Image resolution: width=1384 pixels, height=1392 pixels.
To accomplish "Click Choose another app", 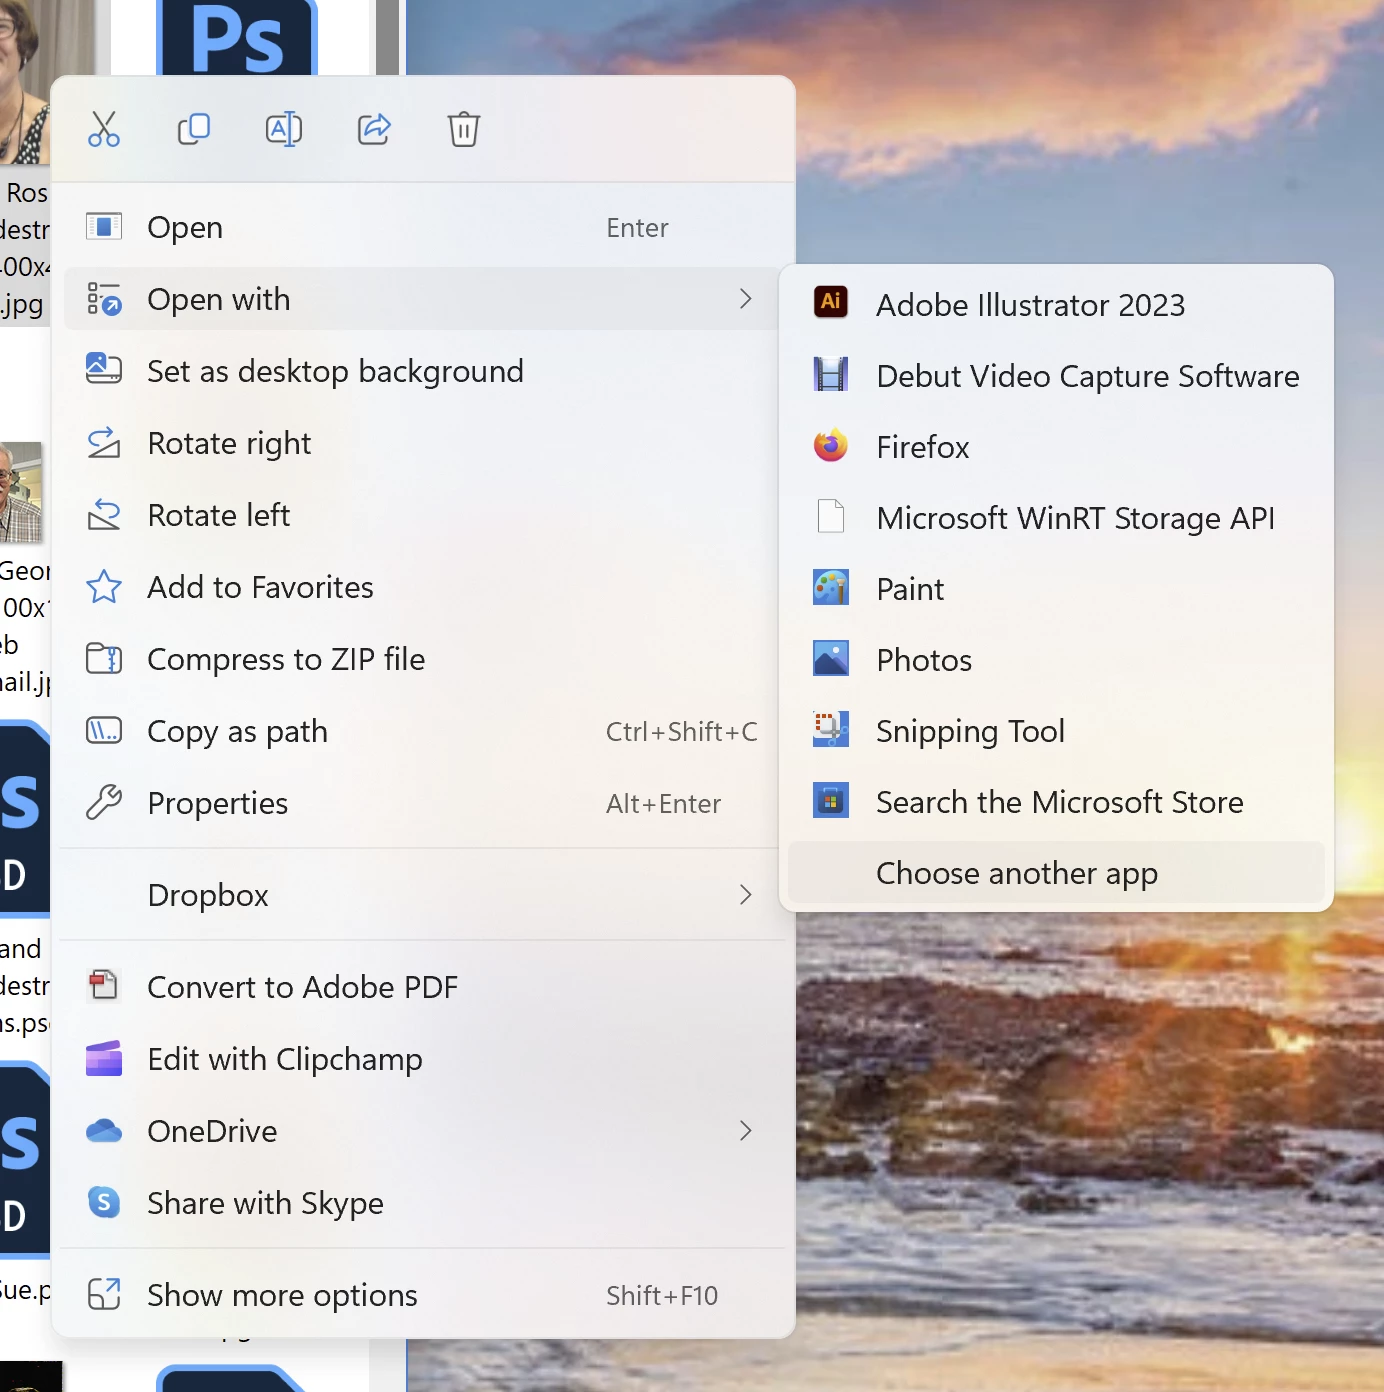I will point(1056,872).
